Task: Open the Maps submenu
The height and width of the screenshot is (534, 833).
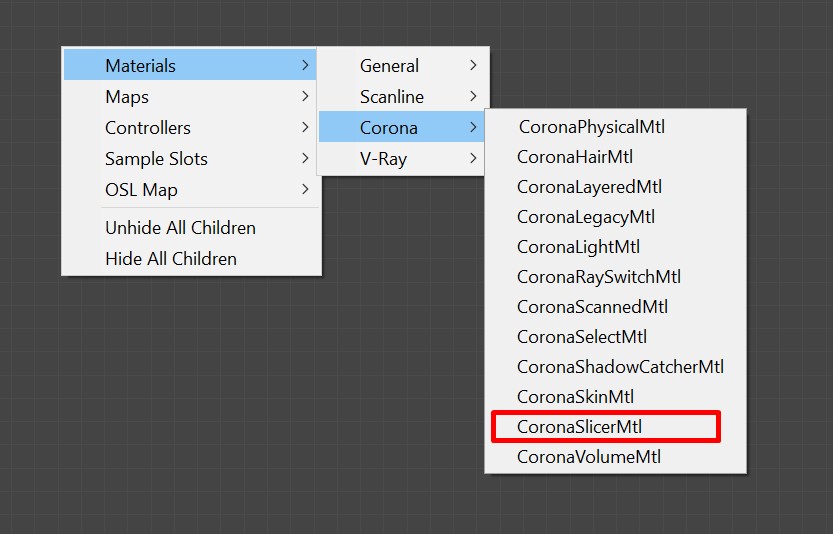Action: pos(190,97)
